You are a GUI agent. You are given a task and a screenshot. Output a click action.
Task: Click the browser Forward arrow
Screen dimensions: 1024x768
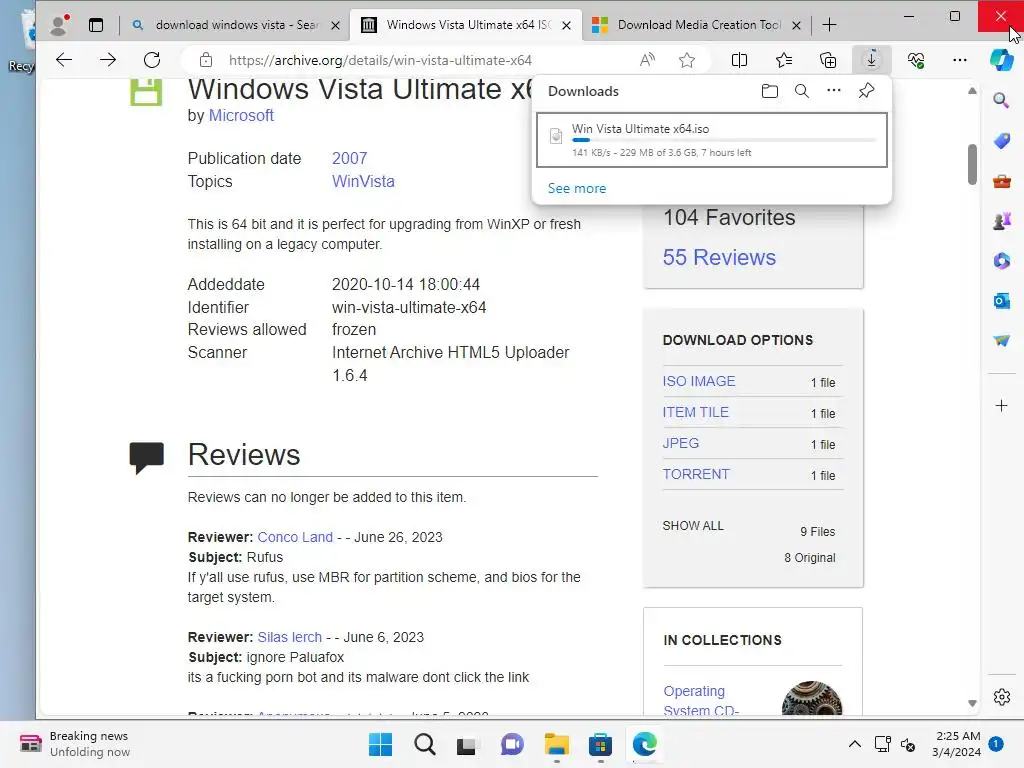(x=108, y=60)
